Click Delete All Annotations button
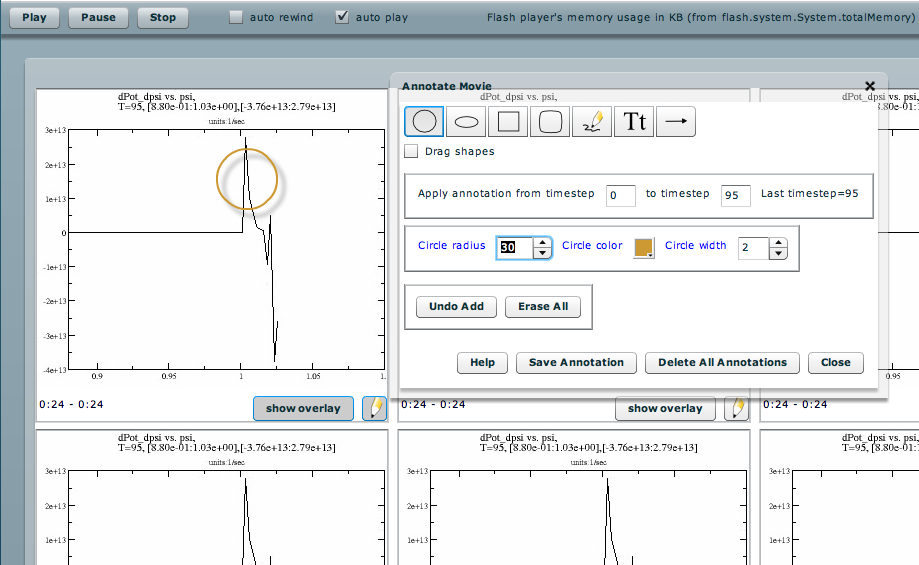The height and width of the screenshot is (565, 919). point(723,363)
